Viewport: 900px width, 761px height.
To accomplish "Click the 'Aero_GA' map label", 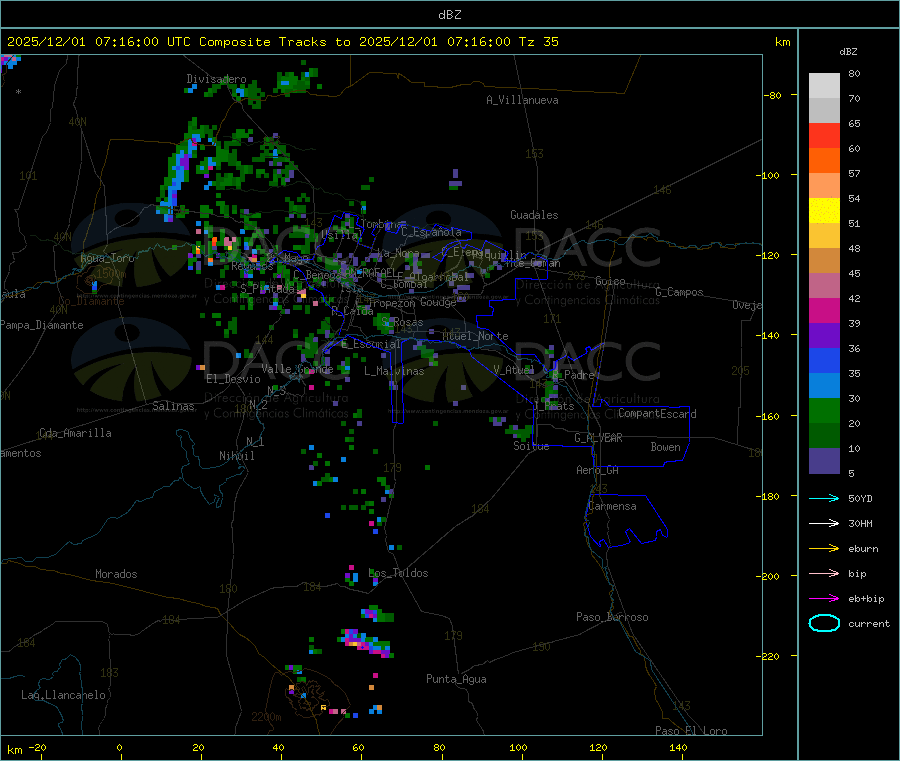I will point(597,470).
